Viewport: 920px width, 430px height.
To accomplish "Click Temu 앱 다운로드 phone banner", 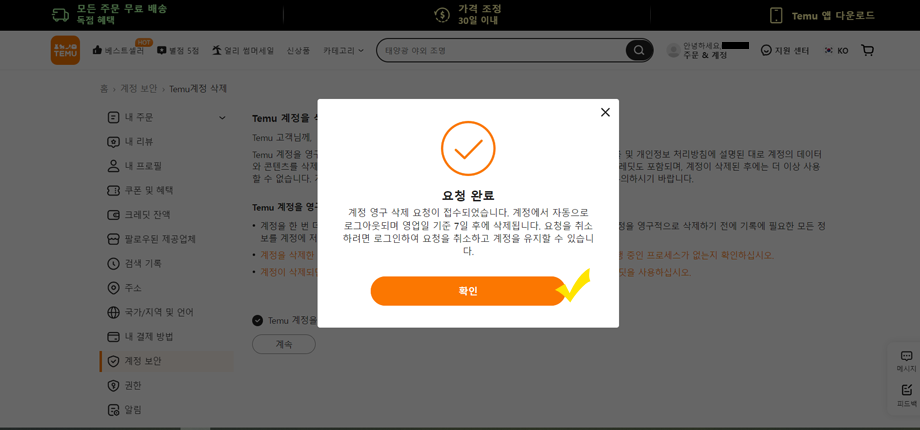I will [822, 15].
